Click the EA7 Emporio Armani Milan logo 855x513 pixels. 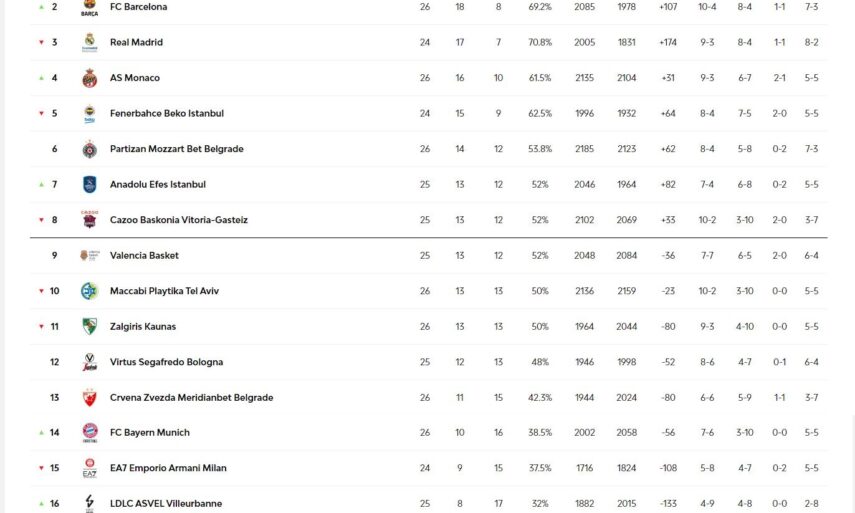[x=89, y=468]
